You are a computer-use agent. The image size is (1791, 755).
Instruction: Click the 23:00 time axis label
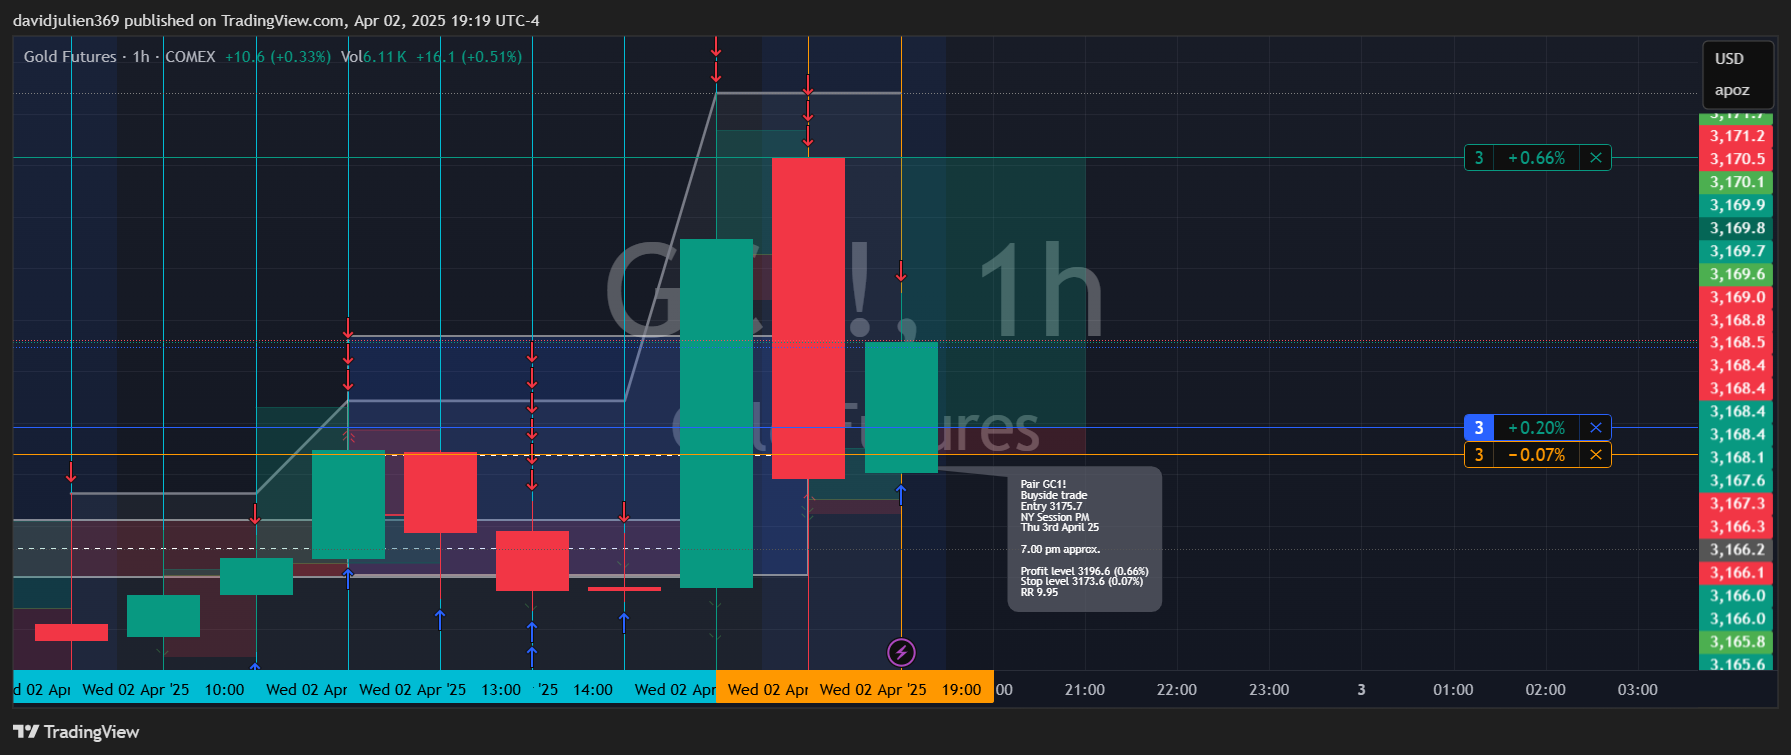coord(1268,690)
